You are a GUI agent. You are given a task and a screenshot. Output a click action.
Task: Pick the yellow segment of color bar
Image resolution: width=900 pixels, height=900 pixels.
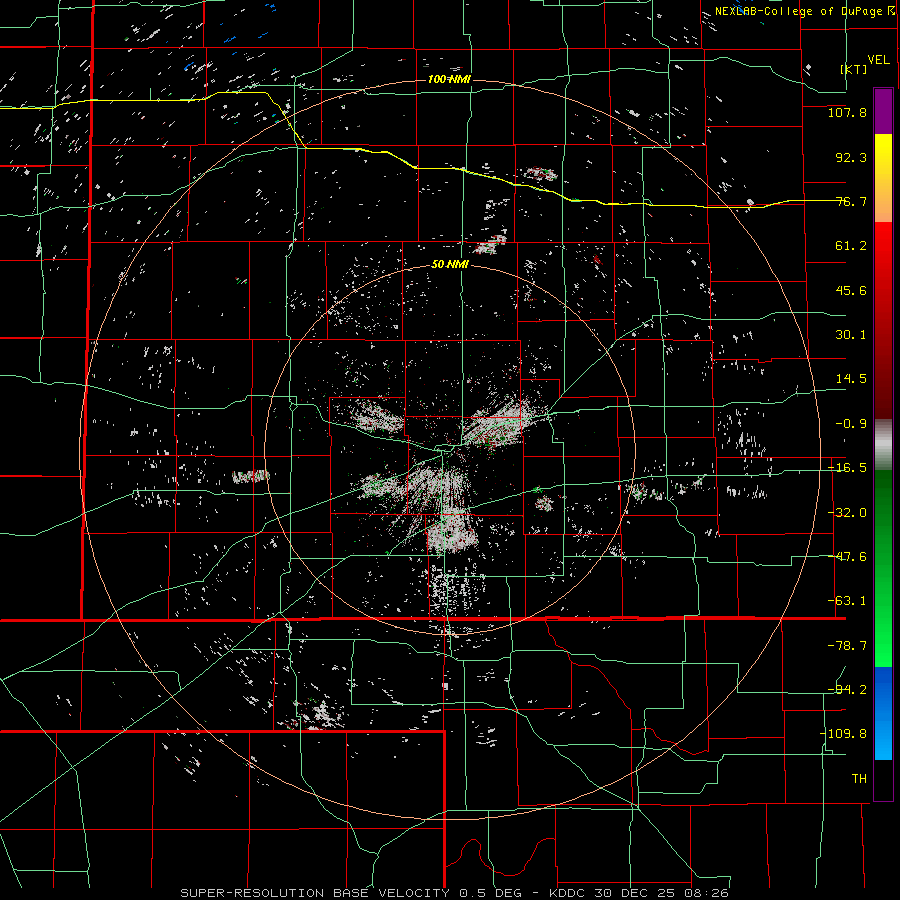(883, 178)
